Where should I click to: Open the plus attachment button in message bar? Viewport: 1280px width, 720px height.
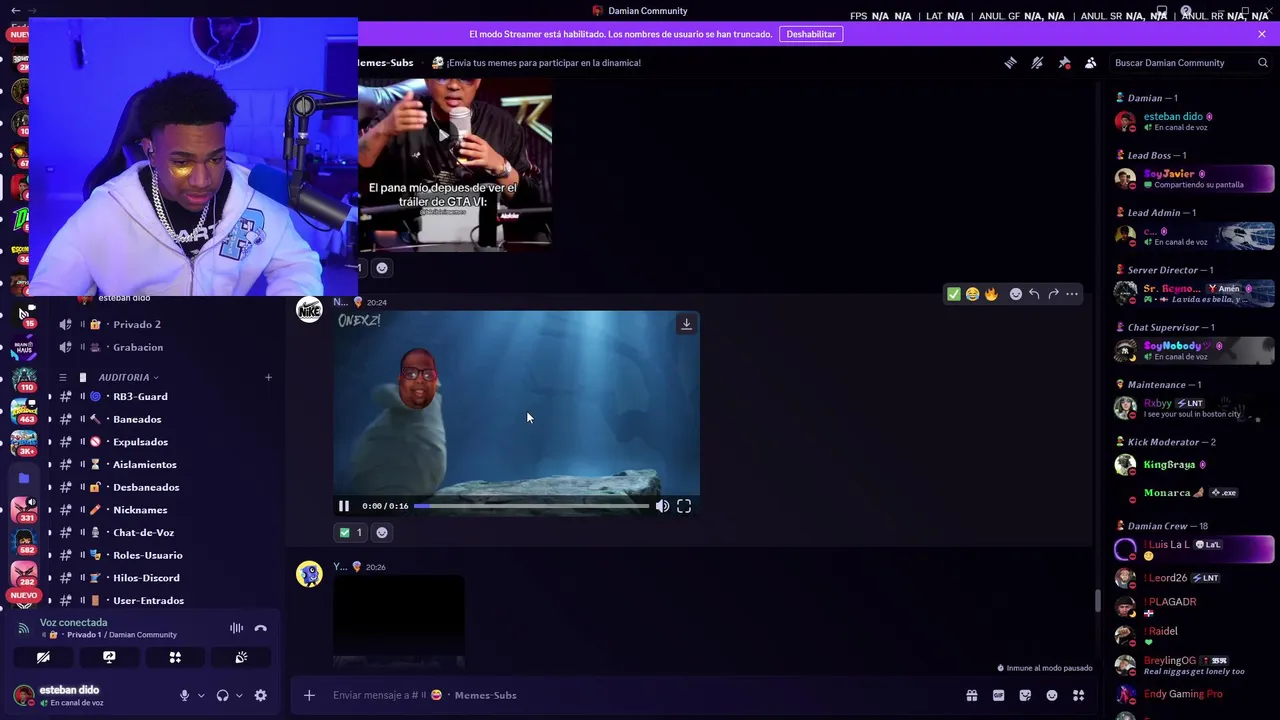pyautogui.click(x=309, y=696)
